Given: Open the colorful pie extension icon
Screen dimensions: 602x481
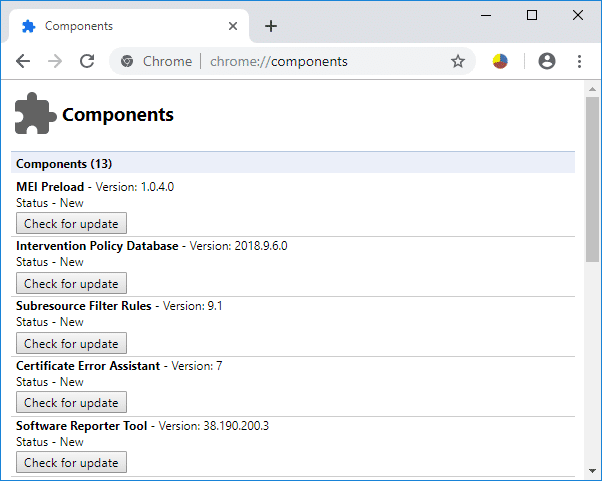Looking at the screenshot, I should click(500, 61).
